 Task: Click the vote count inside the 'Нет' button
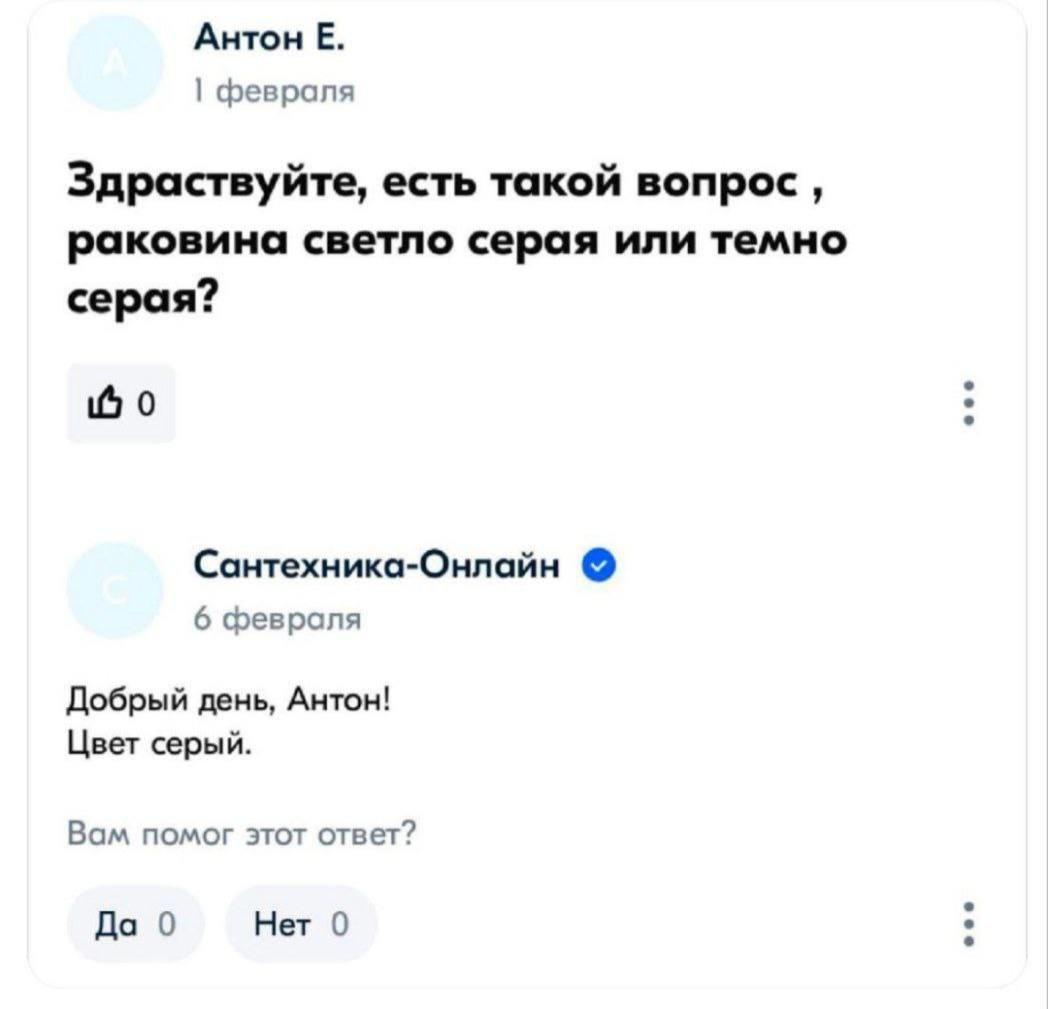339,926
